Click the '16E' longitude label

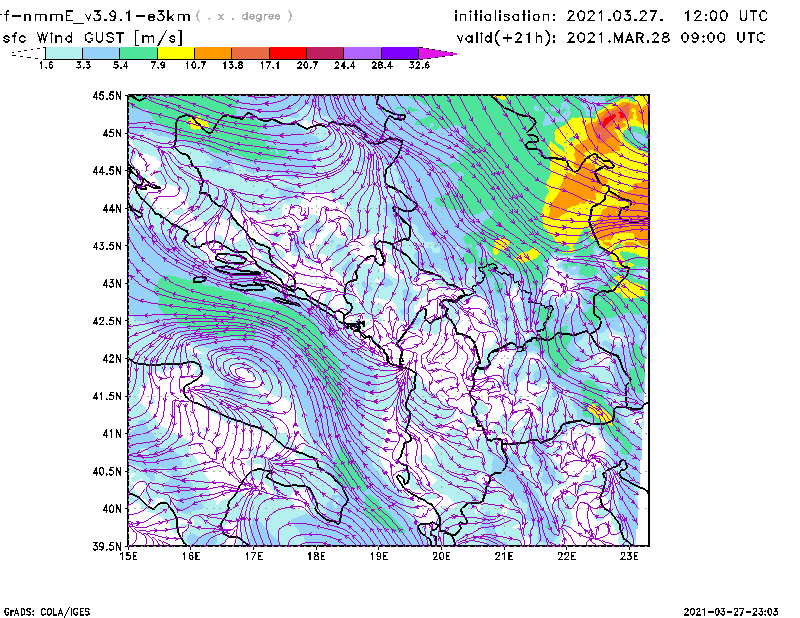pyautogui.click(x=191, y=556)
